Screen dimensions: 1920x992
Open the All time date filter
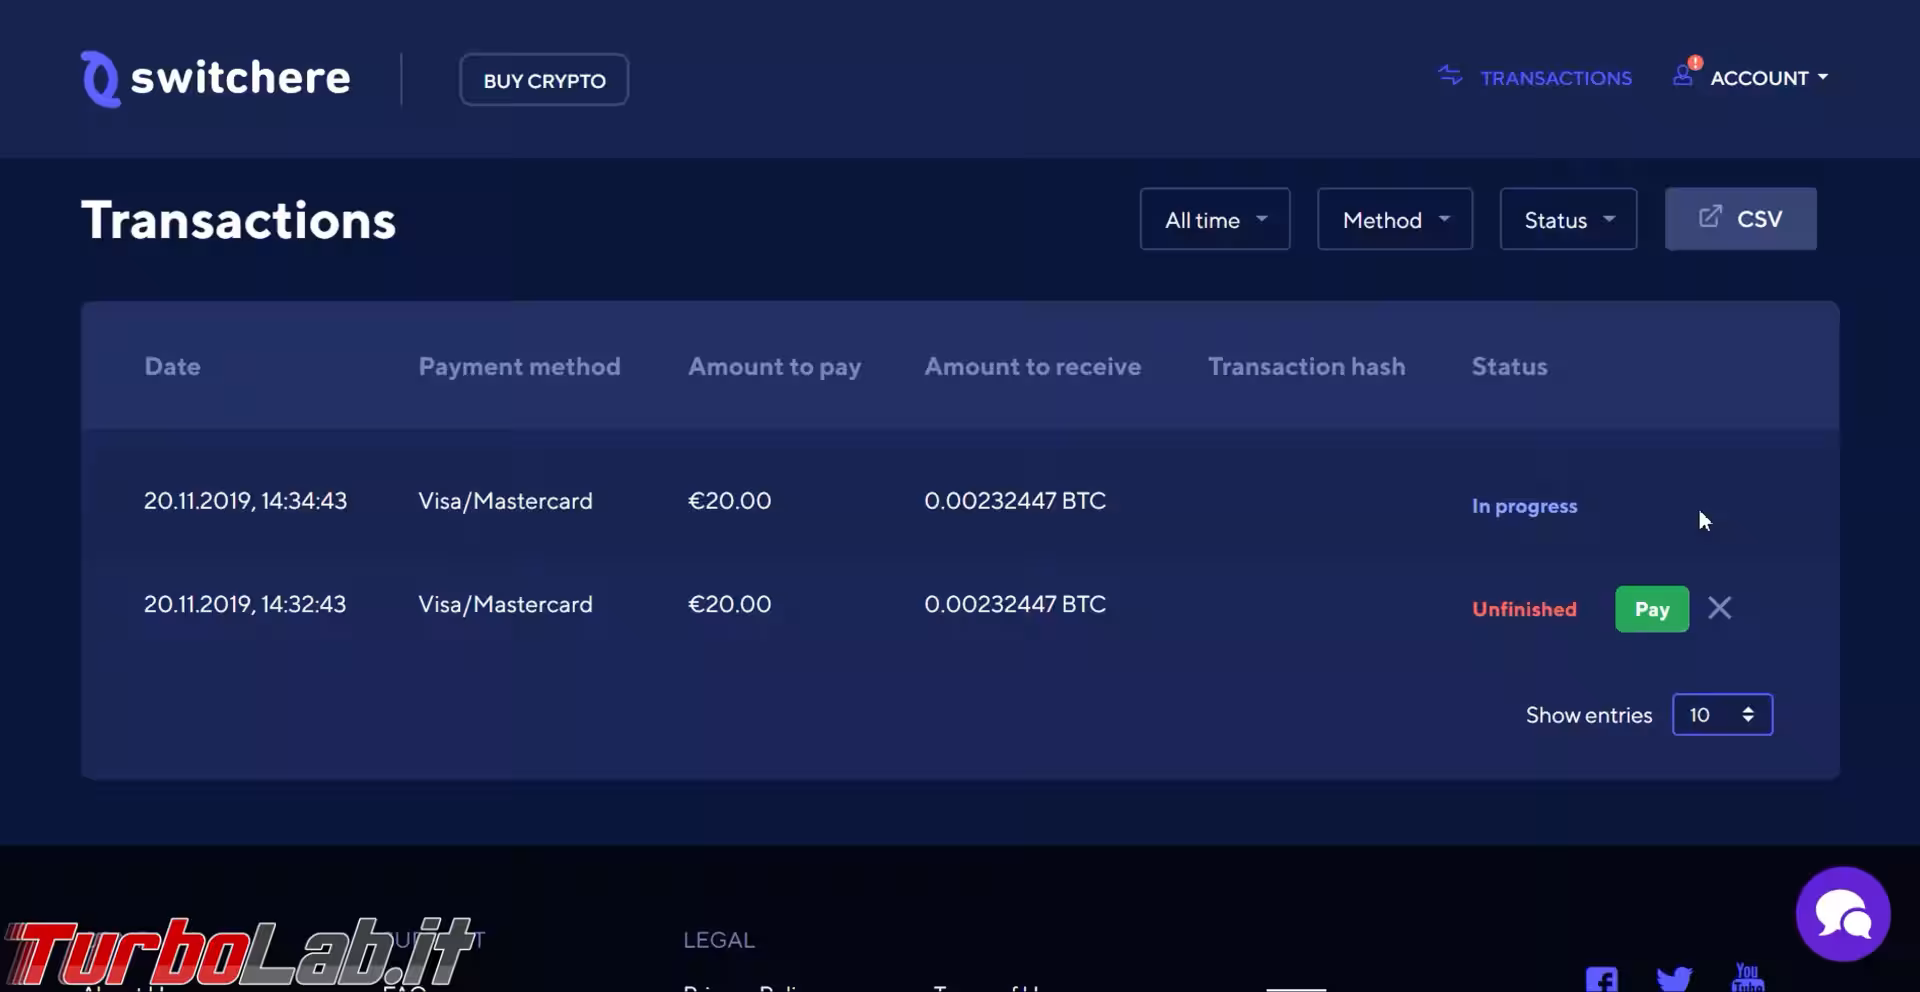(1213, 219)
